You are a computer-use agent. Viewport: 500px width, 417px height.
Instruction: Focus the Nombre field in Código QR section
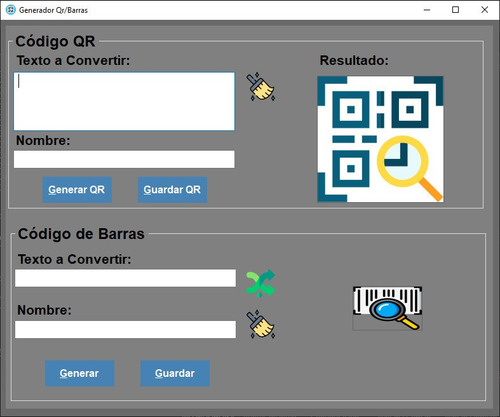click(124, 159)
